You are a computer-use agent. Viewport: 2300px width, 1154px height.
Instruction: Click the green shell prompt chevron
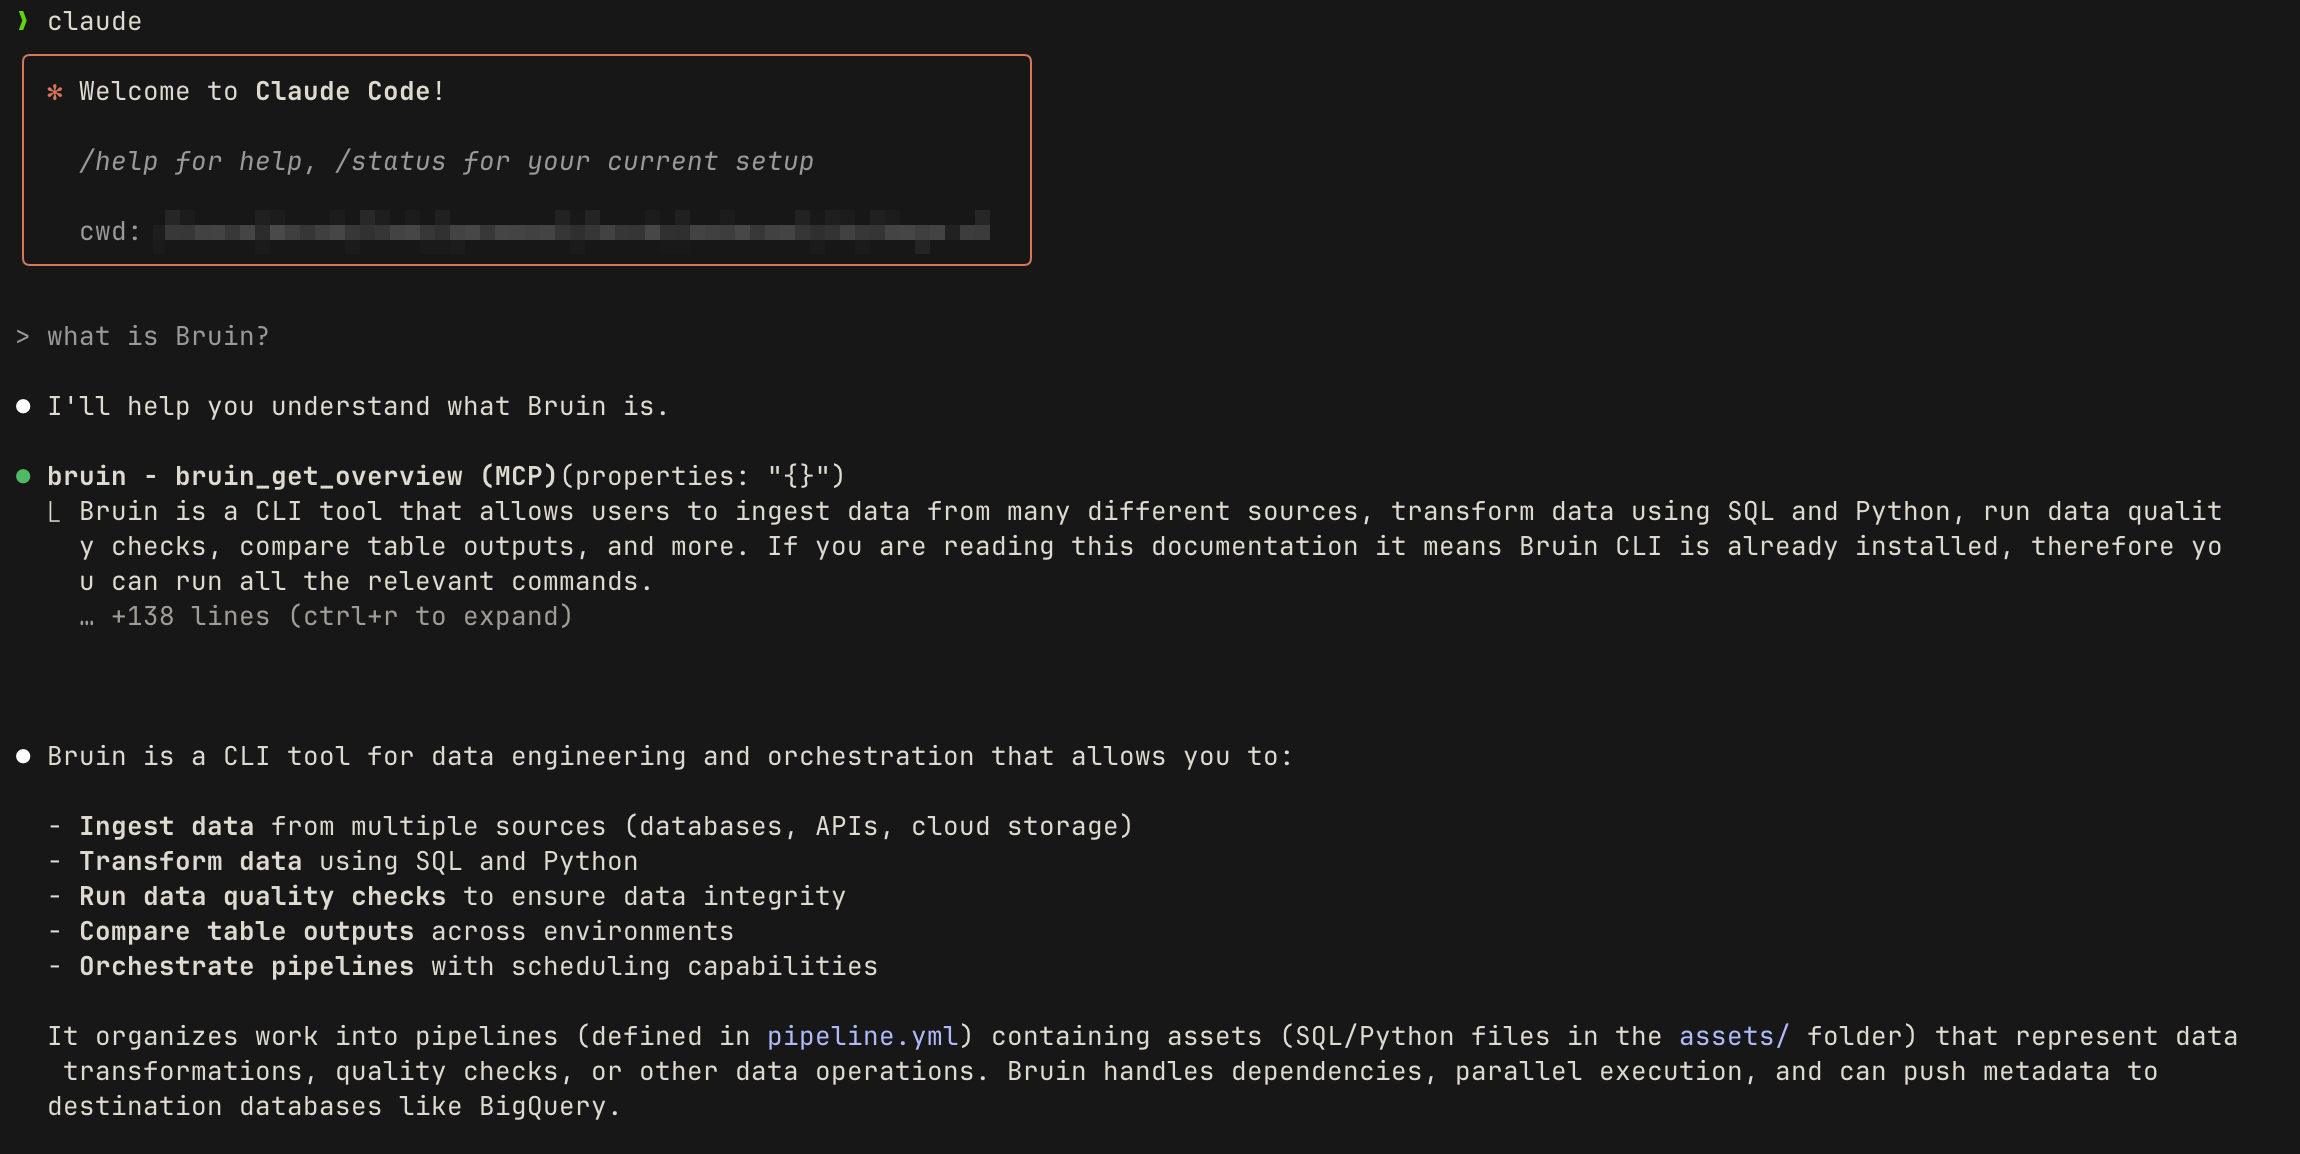point(22,21)
